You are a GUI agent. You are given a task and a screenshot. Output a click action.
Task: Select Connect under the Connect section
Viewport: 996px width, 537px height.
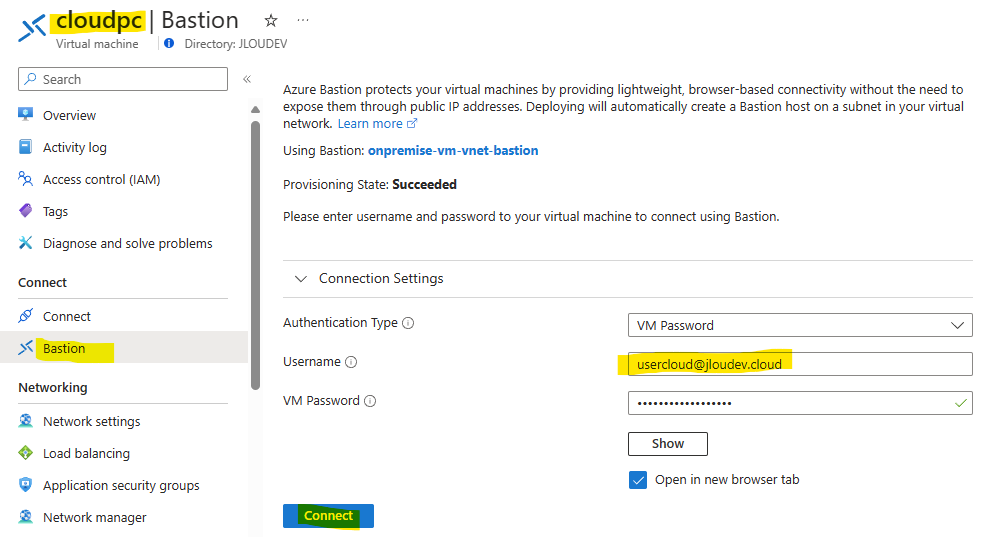point(67,316)
